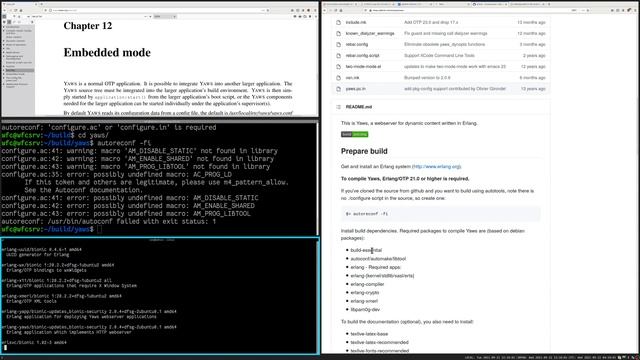Open the include.mk file link
This screenshot has width=640, height=360.
(x=356, y=22)
